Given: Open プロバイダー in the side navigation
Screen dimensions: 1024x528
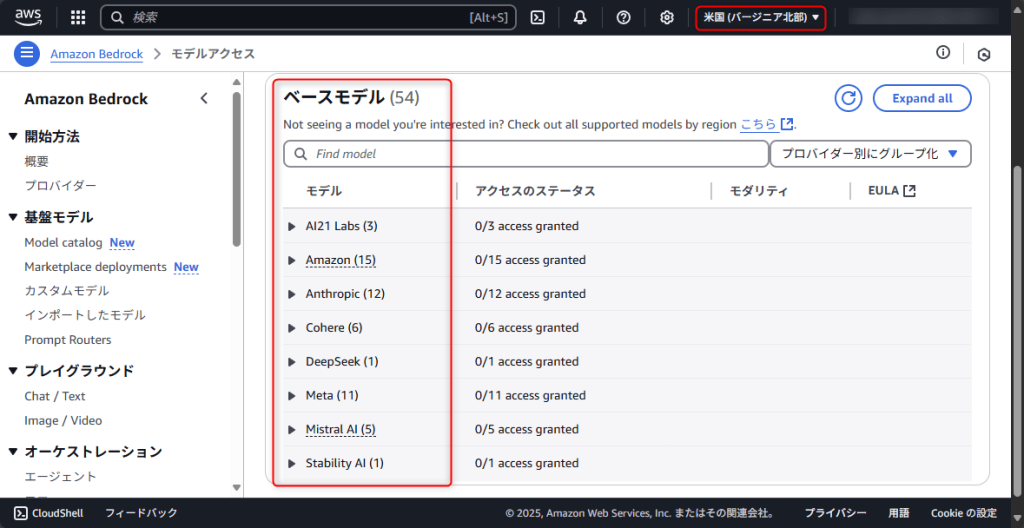Looking at the screenshot, I should [x=61, y=186].
